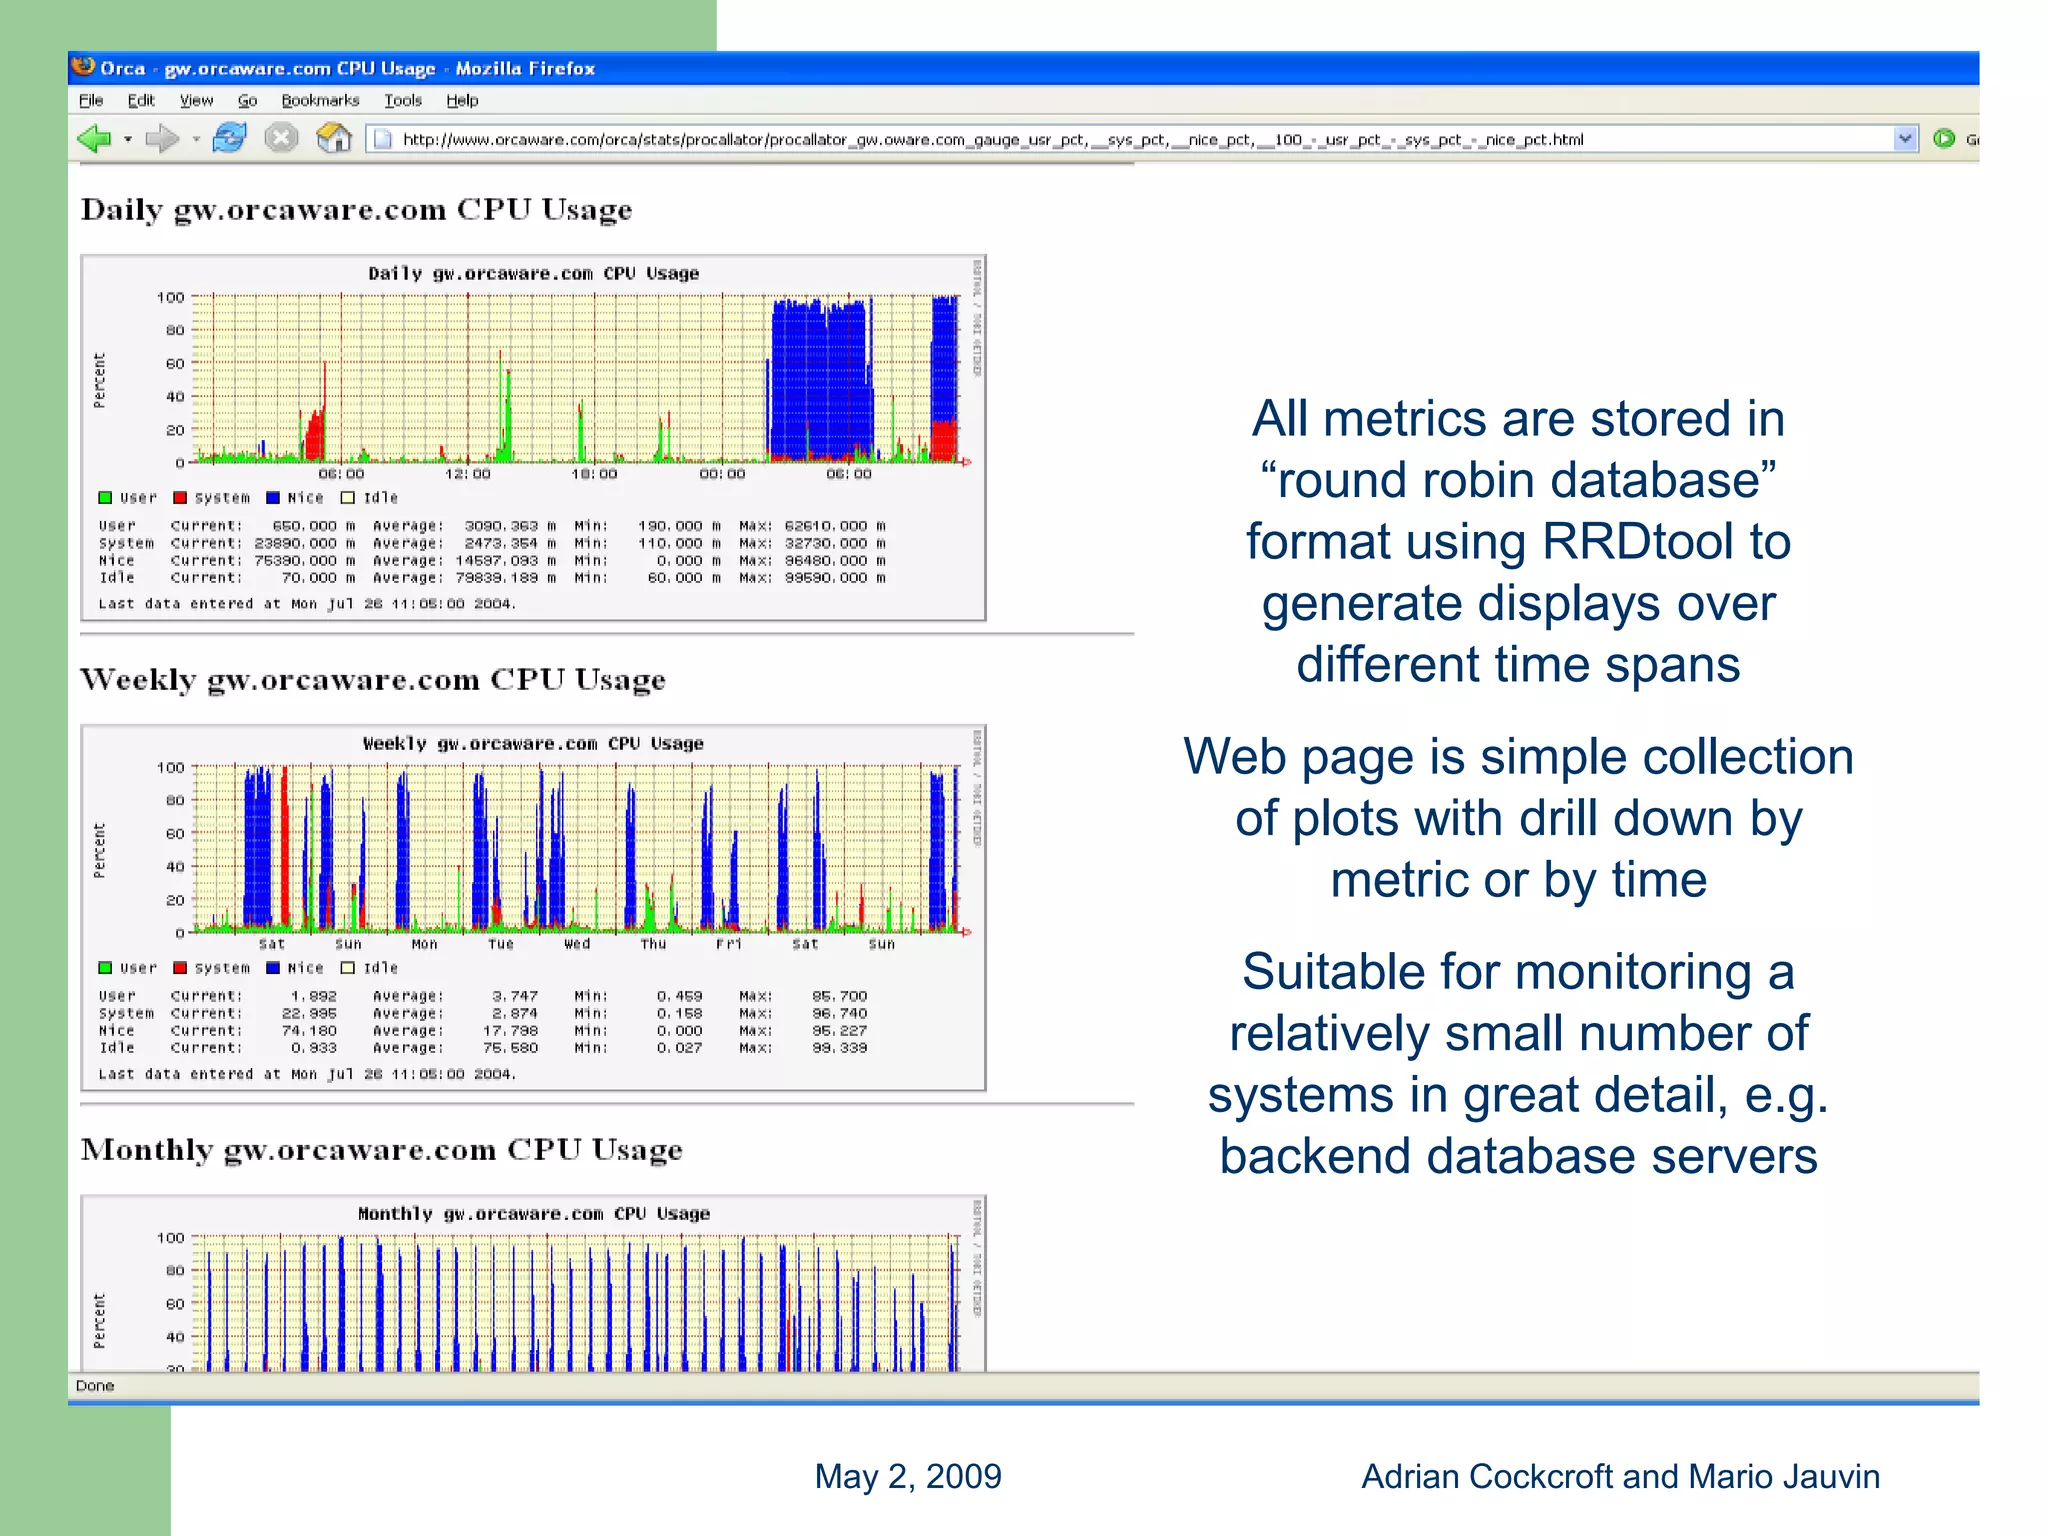The height and width of the screenshot is (1536, 2048).
Task: Go to the Home page icon
Action: pyautogui.click(x=334, y=138)
